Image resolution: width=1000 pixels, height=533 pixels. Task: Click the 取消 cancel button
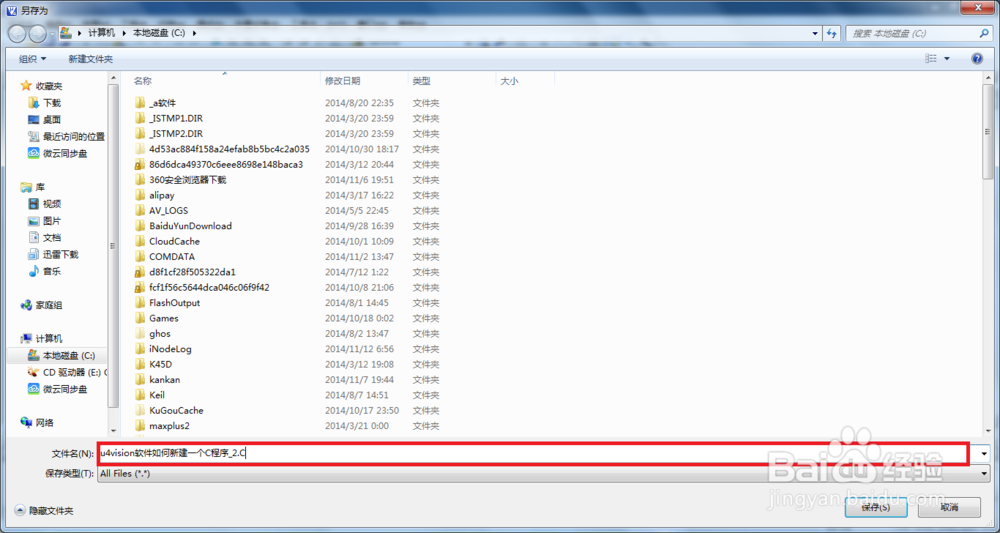[949, 507]
